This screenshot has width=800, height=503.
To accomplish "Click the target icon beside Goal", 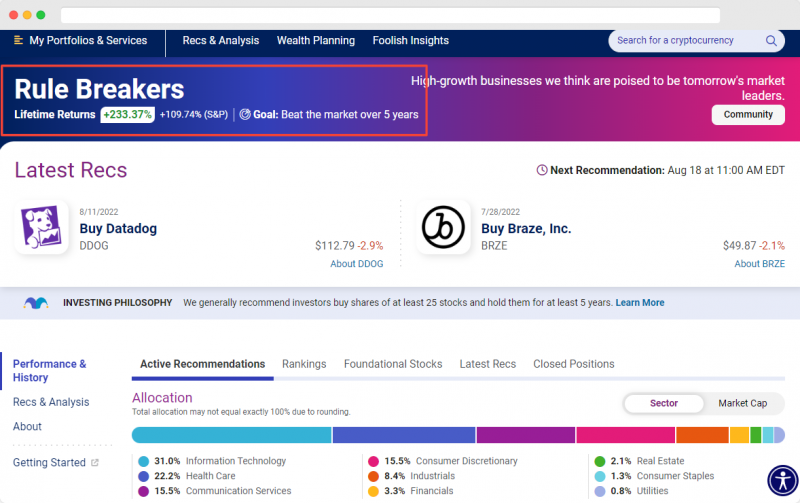I will click(x=245, y=114).
